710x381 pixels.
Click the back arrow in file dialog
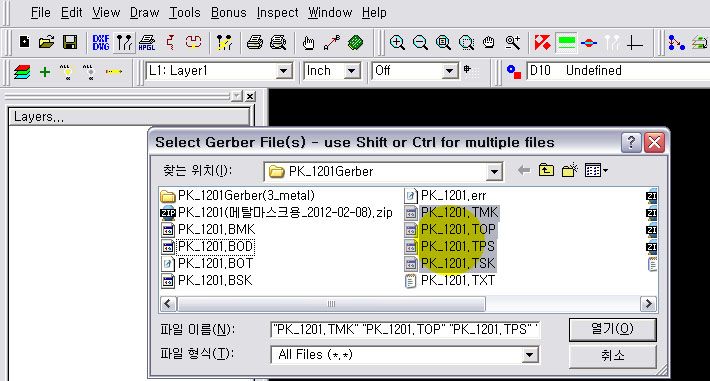click(x=523, y=171)
